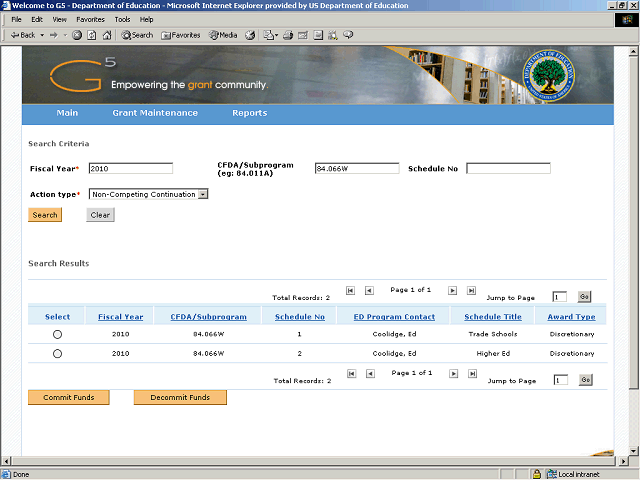Image resolution: width=640 pixels, height=480 pixels.
Task: Click the Schedule No input field
Action: (x=508, y=169)
